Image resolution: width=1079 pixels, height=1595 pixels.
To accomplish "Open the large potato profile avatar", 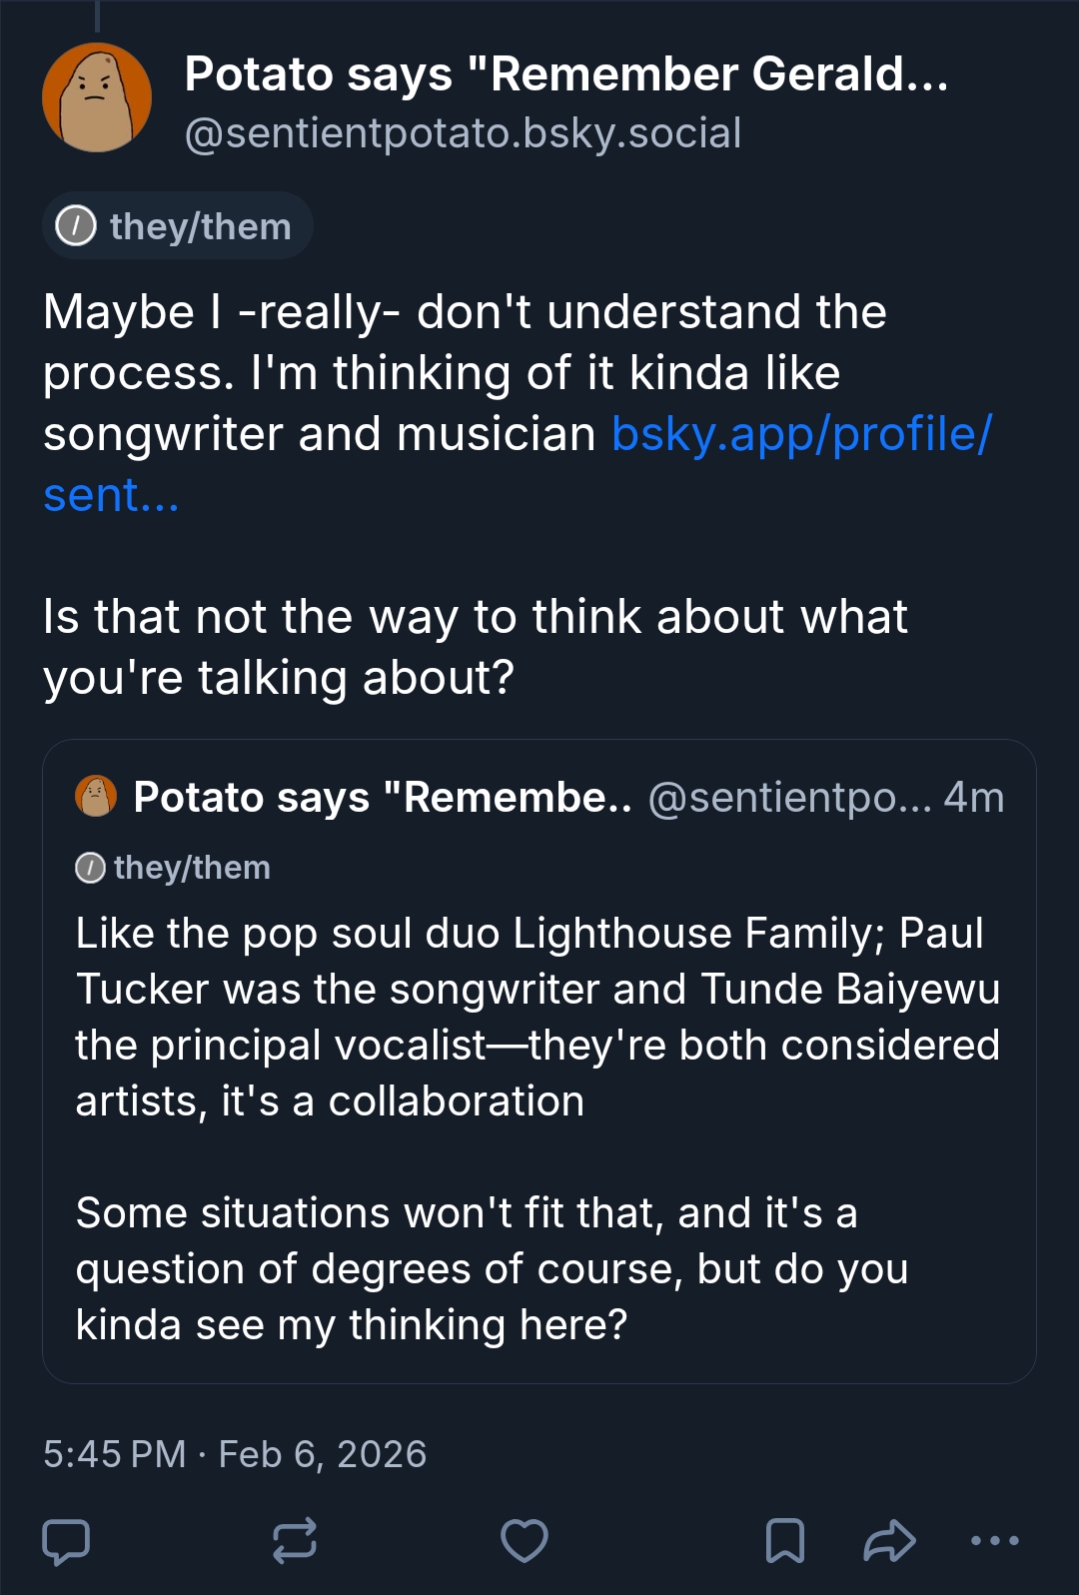I will (97, 98).
